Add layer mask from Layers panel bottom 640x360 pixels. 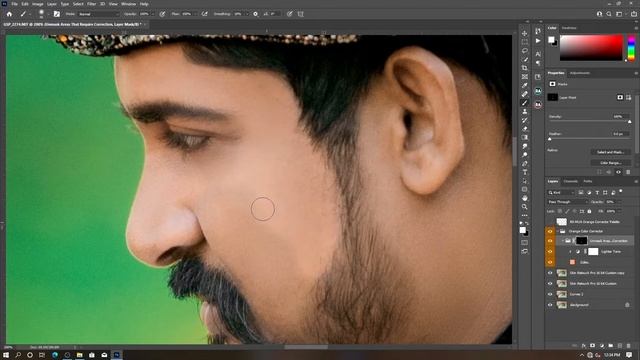tap(592, 346)
